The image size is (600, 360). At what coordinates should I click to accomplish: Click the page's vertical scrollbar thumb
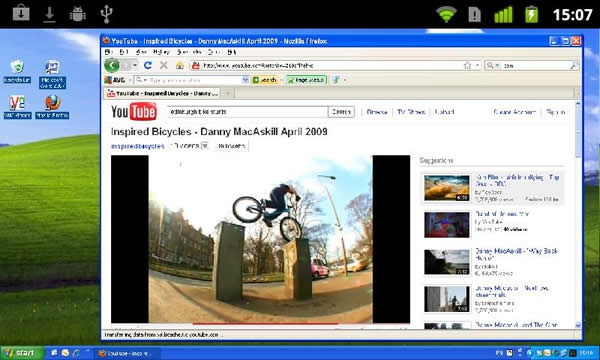578,132
